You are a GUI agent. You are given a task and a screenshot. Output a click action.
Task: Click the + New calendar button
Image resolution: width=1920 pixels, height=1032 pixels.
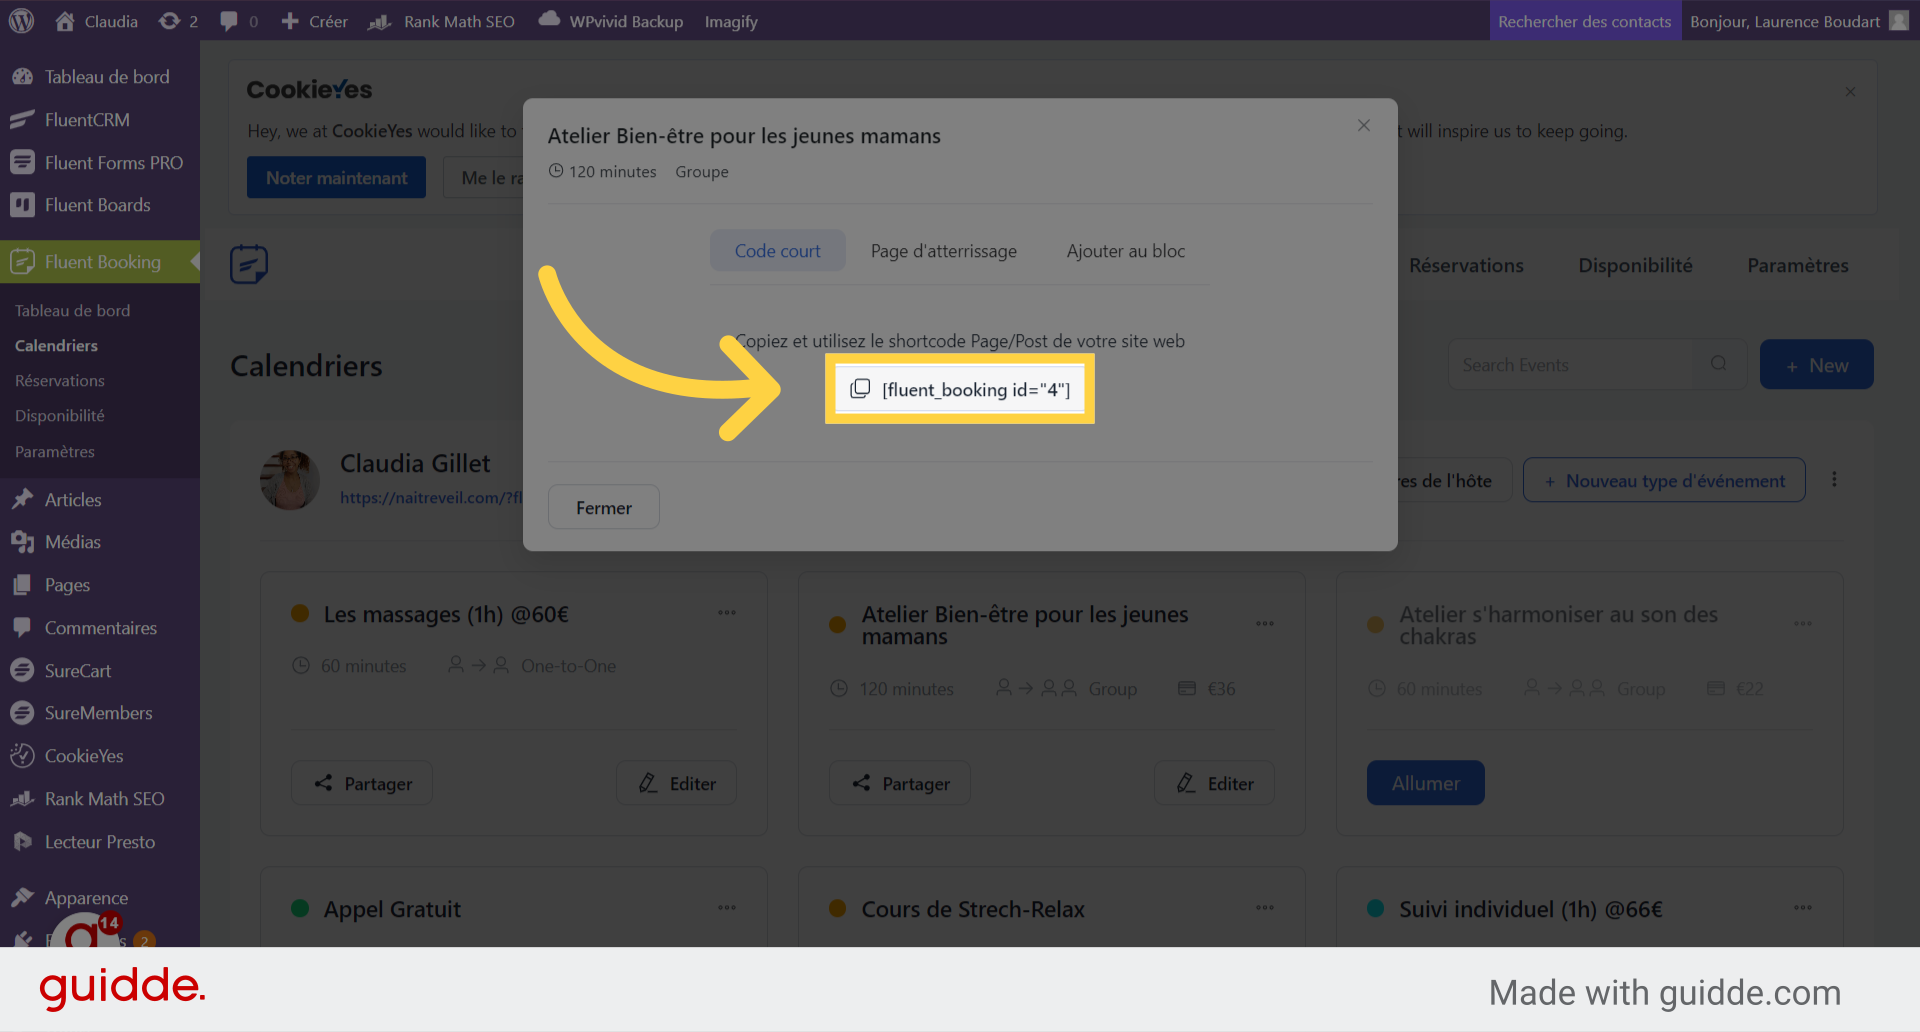pos(1817,365)
